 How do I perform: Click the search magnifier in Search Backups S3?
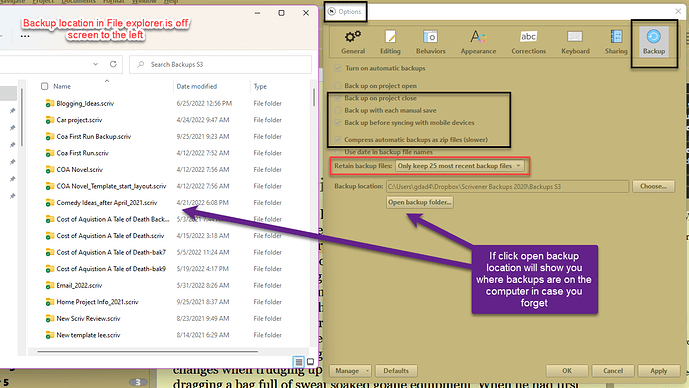141,65
